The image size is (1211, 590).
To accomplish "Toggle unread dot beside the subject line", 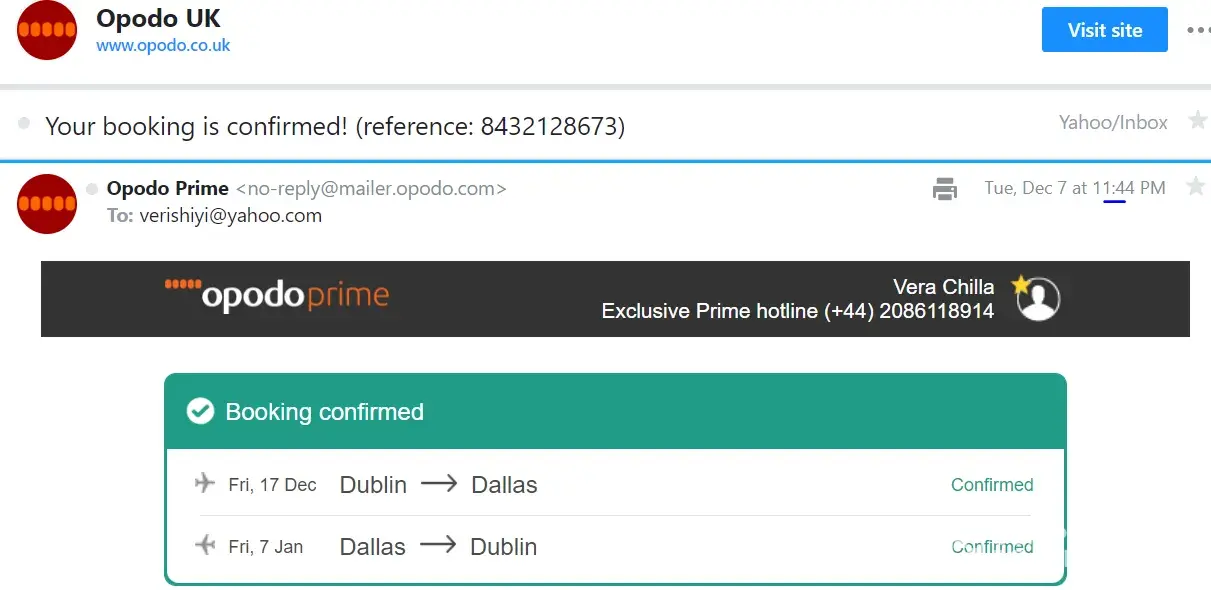I will point(24,124).
